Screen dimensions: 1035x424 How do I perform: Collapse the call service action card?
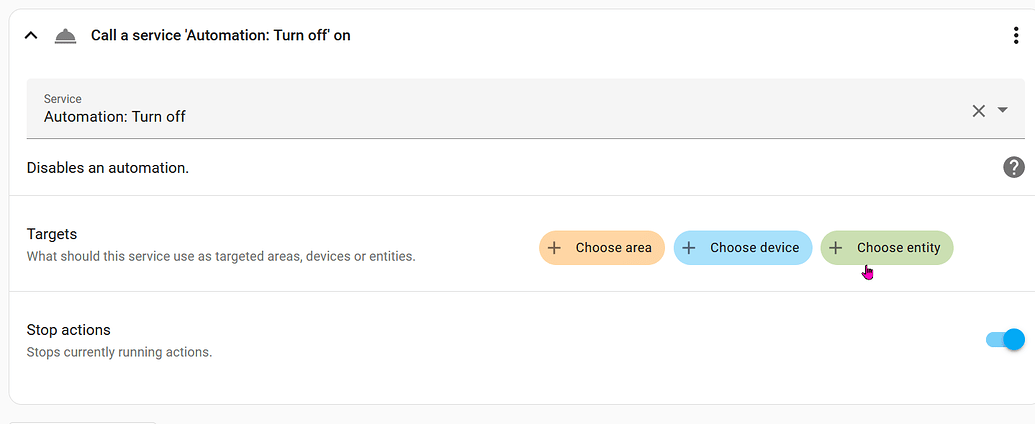tap(30, 36)
